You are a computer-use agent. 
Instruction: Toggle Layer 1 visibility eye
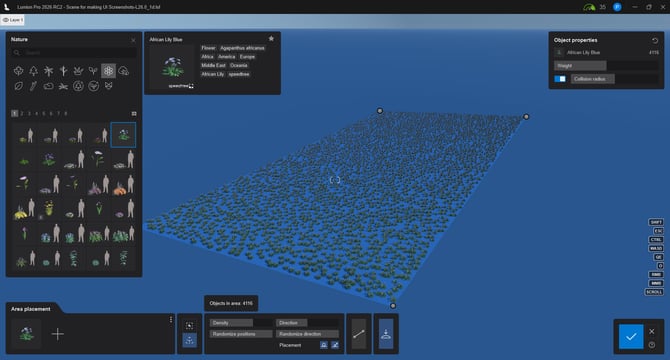6,20
